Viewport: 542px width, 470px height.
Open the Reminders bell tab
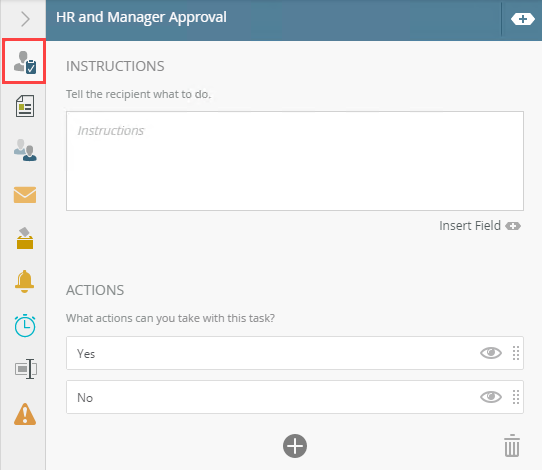pos(25,281)
